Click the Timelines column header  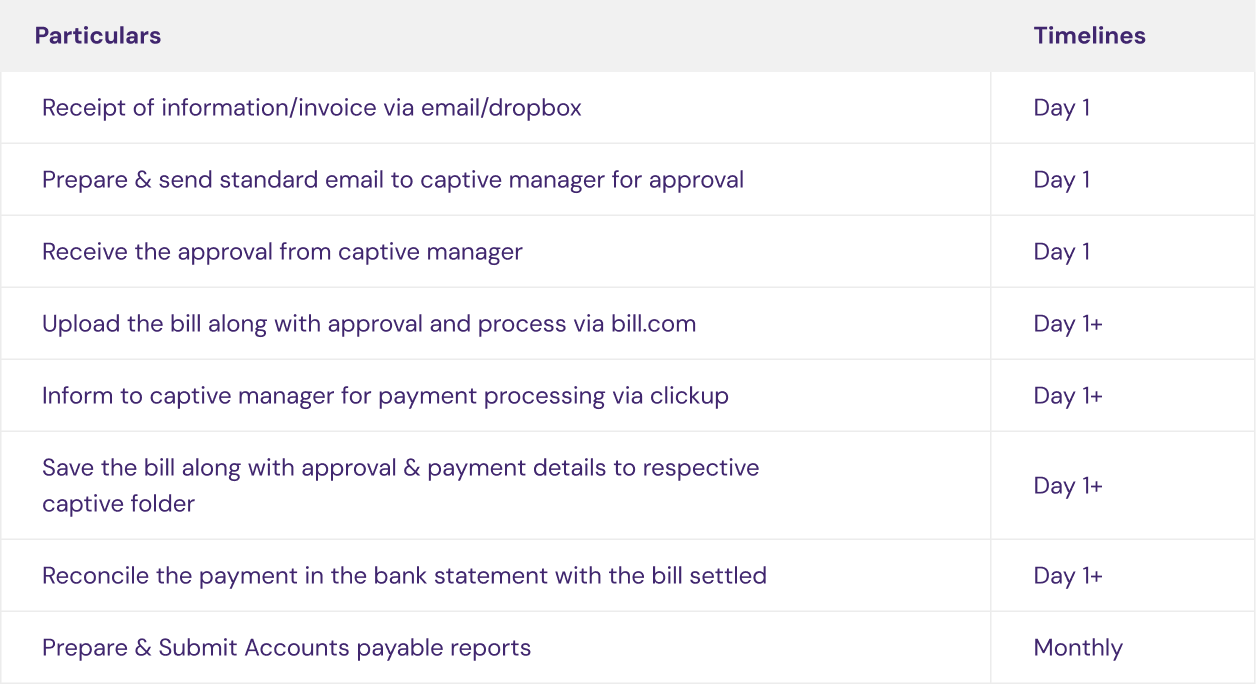tap(1089, 35)
